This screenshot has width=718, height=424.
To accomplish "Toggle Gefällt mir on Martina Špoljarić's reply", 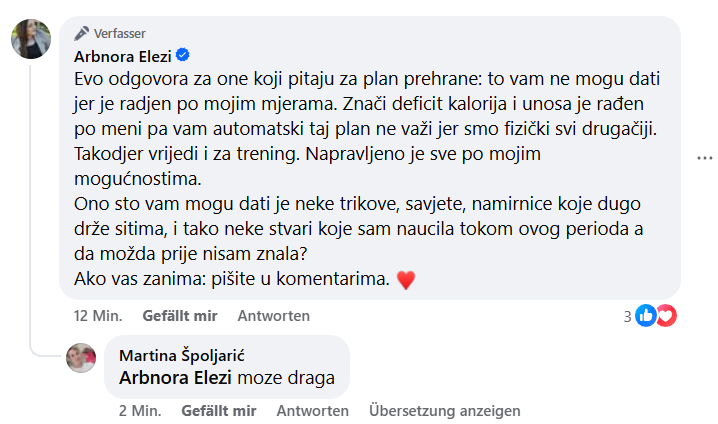I will click(x=218, y=411).
